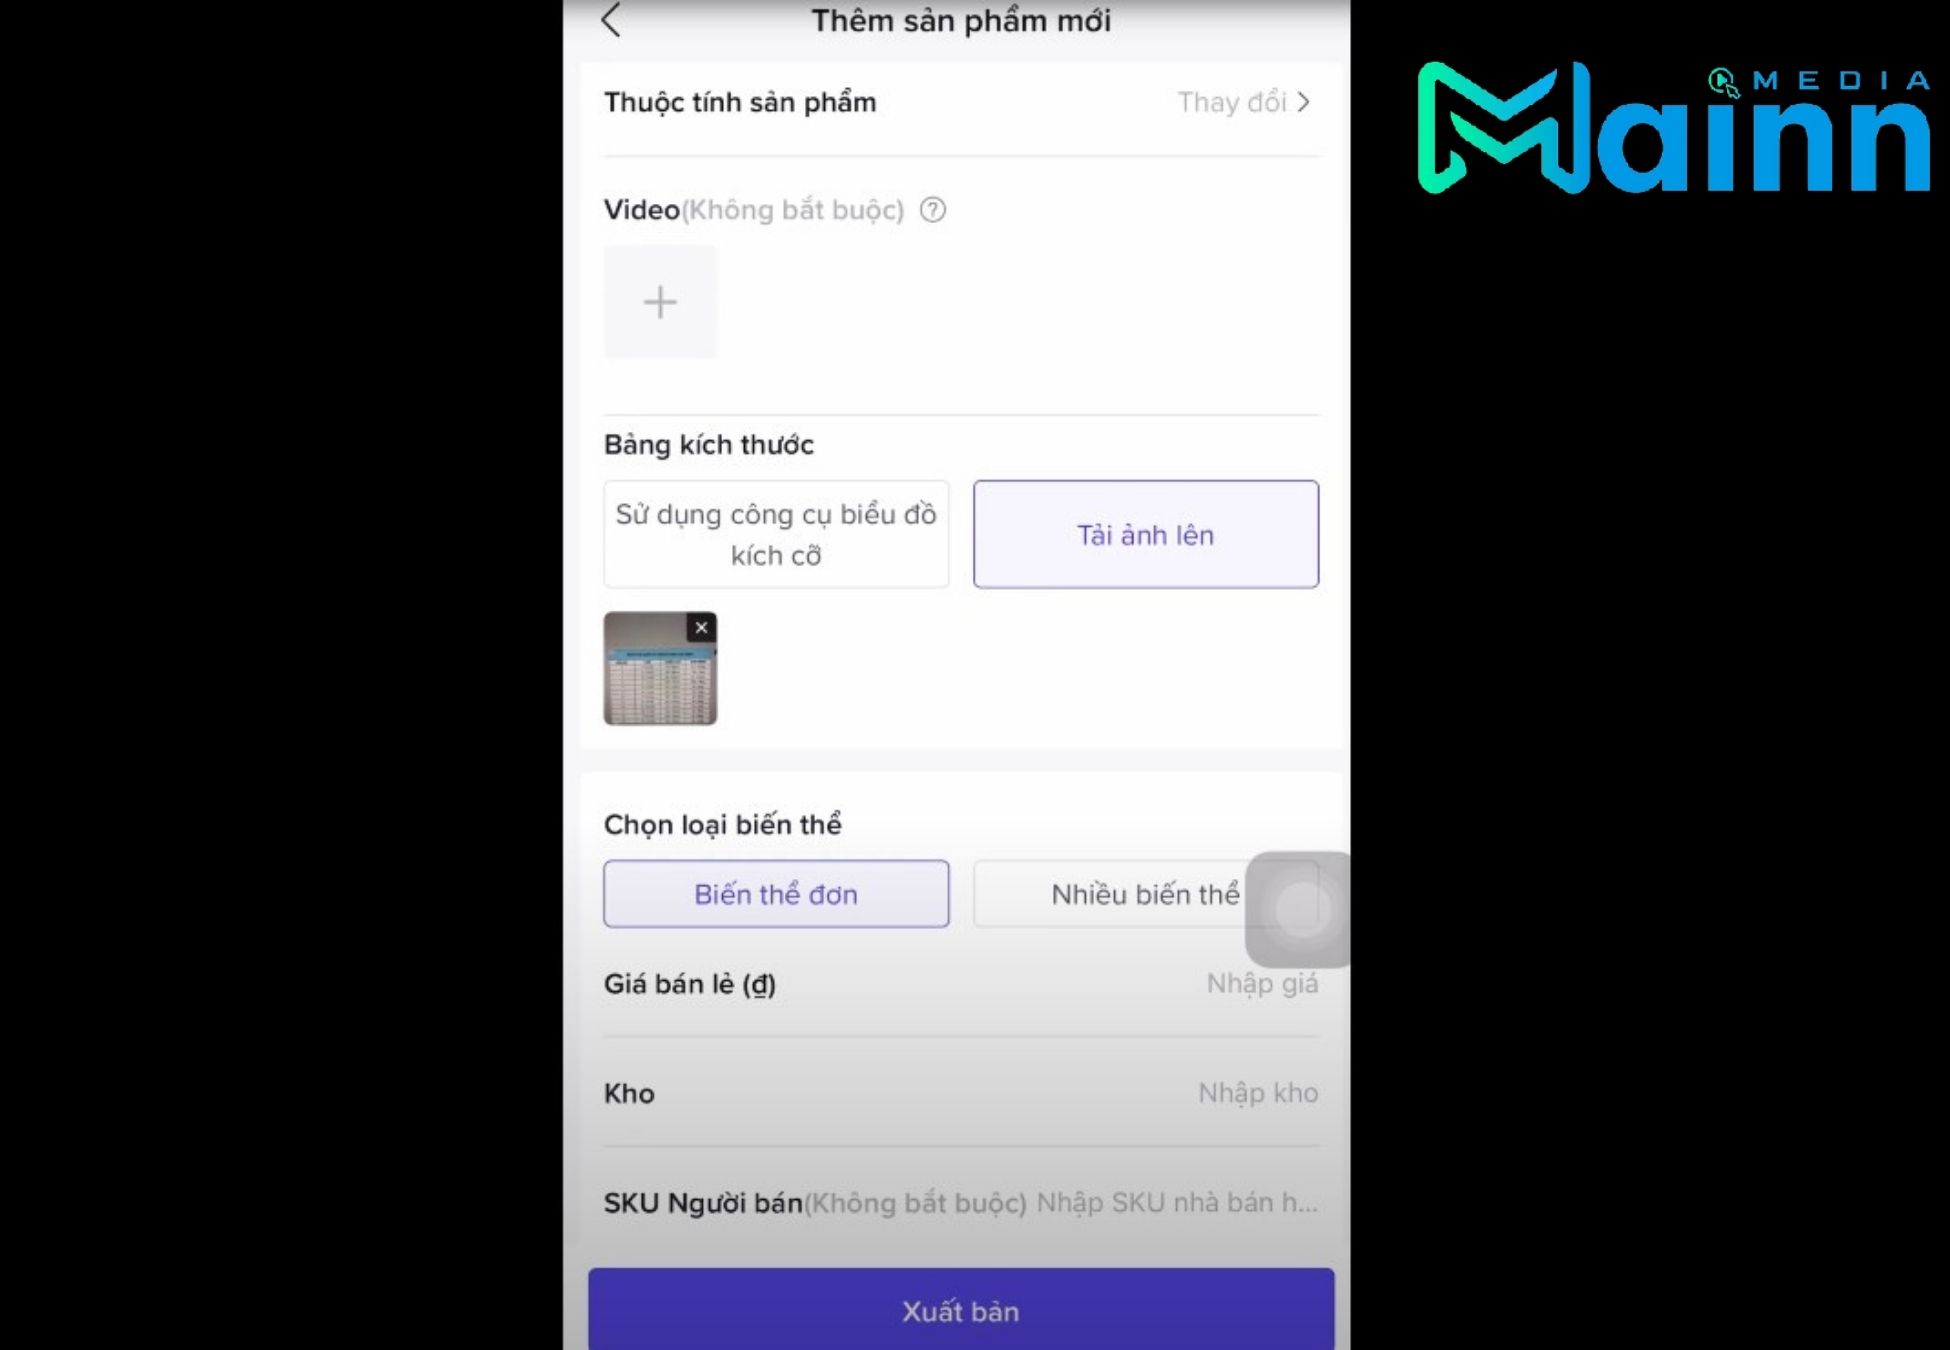Select Biến thể đơn radio button
The image size is (1950, 1350).
coord(775,892)
